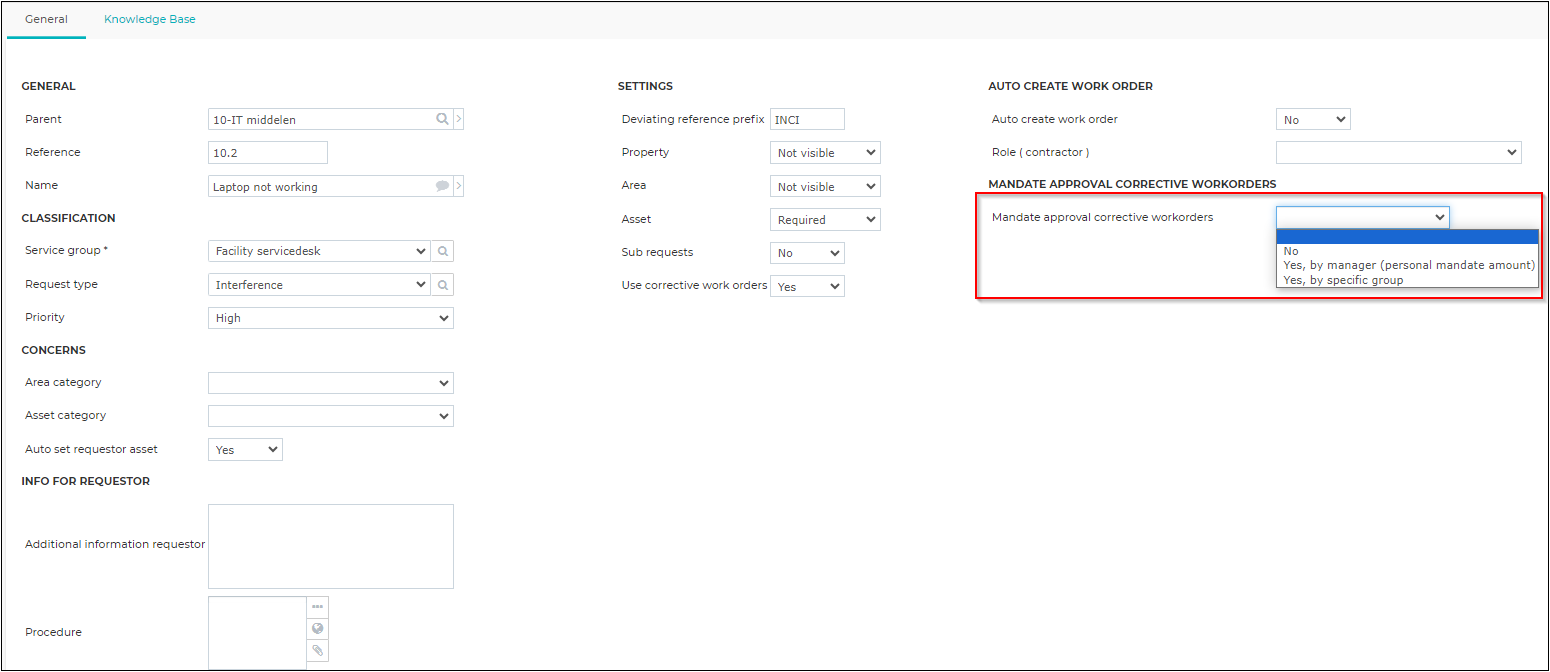This screenshot has width=1550, height=672.
Task: Click the Additional information requestor text area
Action: pos(331,546)
